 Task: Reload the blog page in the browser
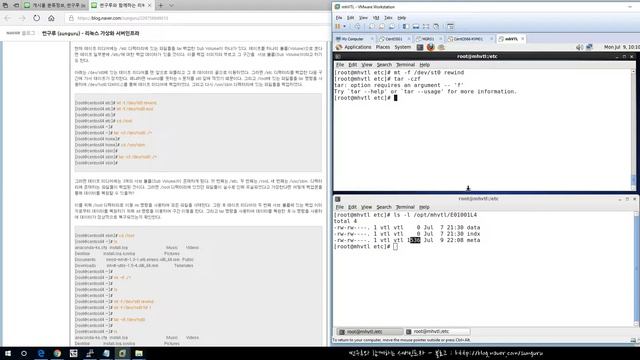click(x=37, y=18)
